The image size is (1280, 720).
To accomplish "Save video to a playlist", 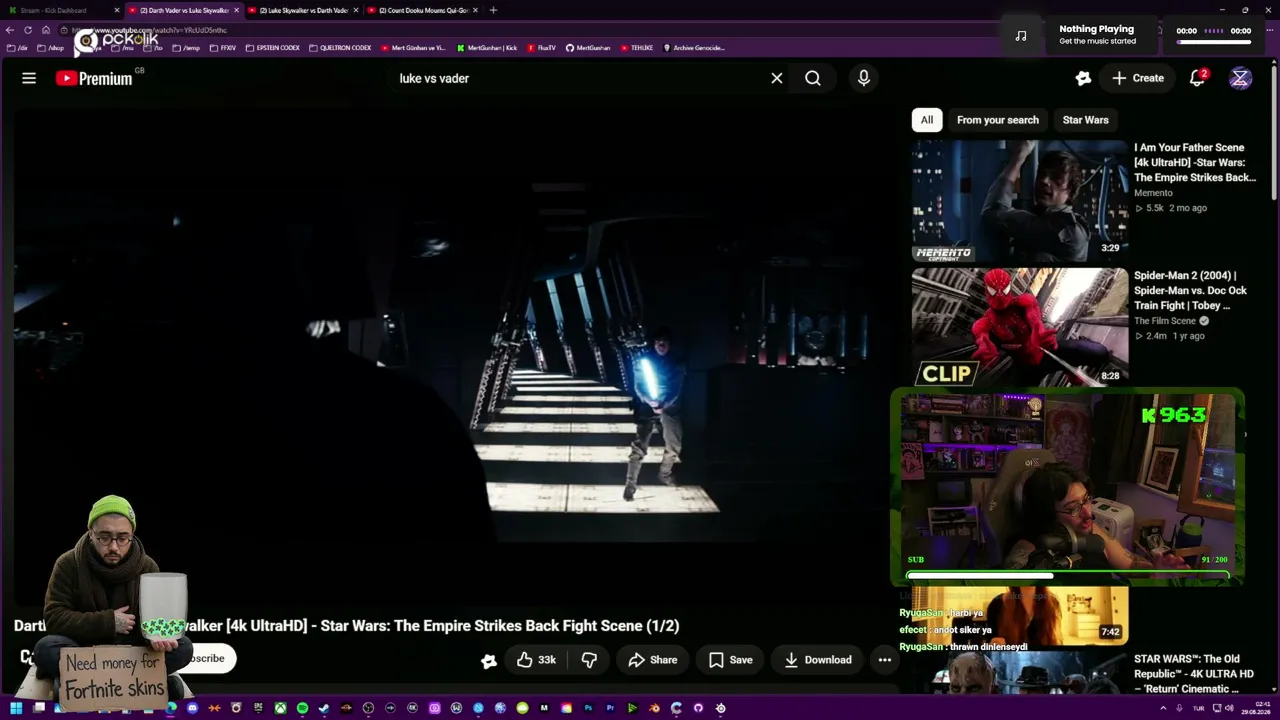I will [731, 660].
